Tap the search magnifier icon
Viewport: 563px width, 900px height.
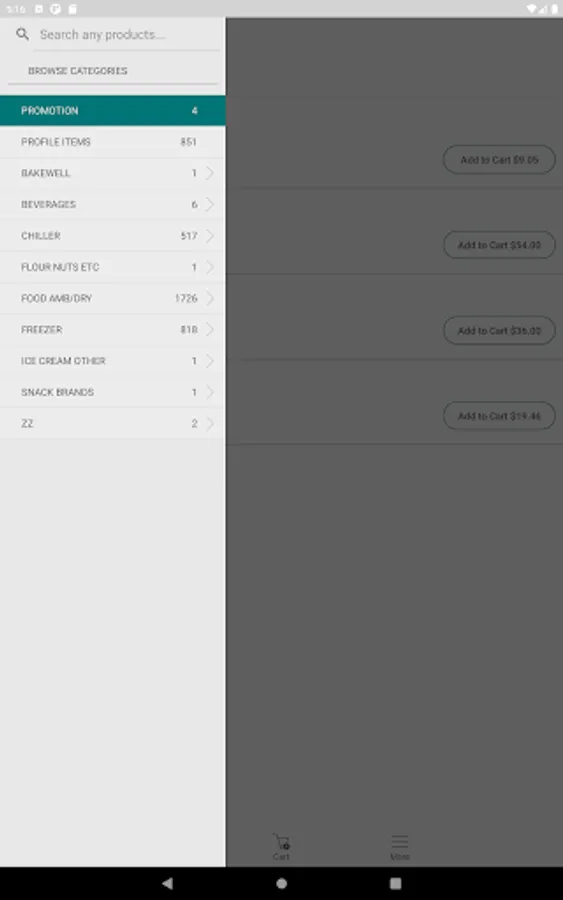[22, 34]
